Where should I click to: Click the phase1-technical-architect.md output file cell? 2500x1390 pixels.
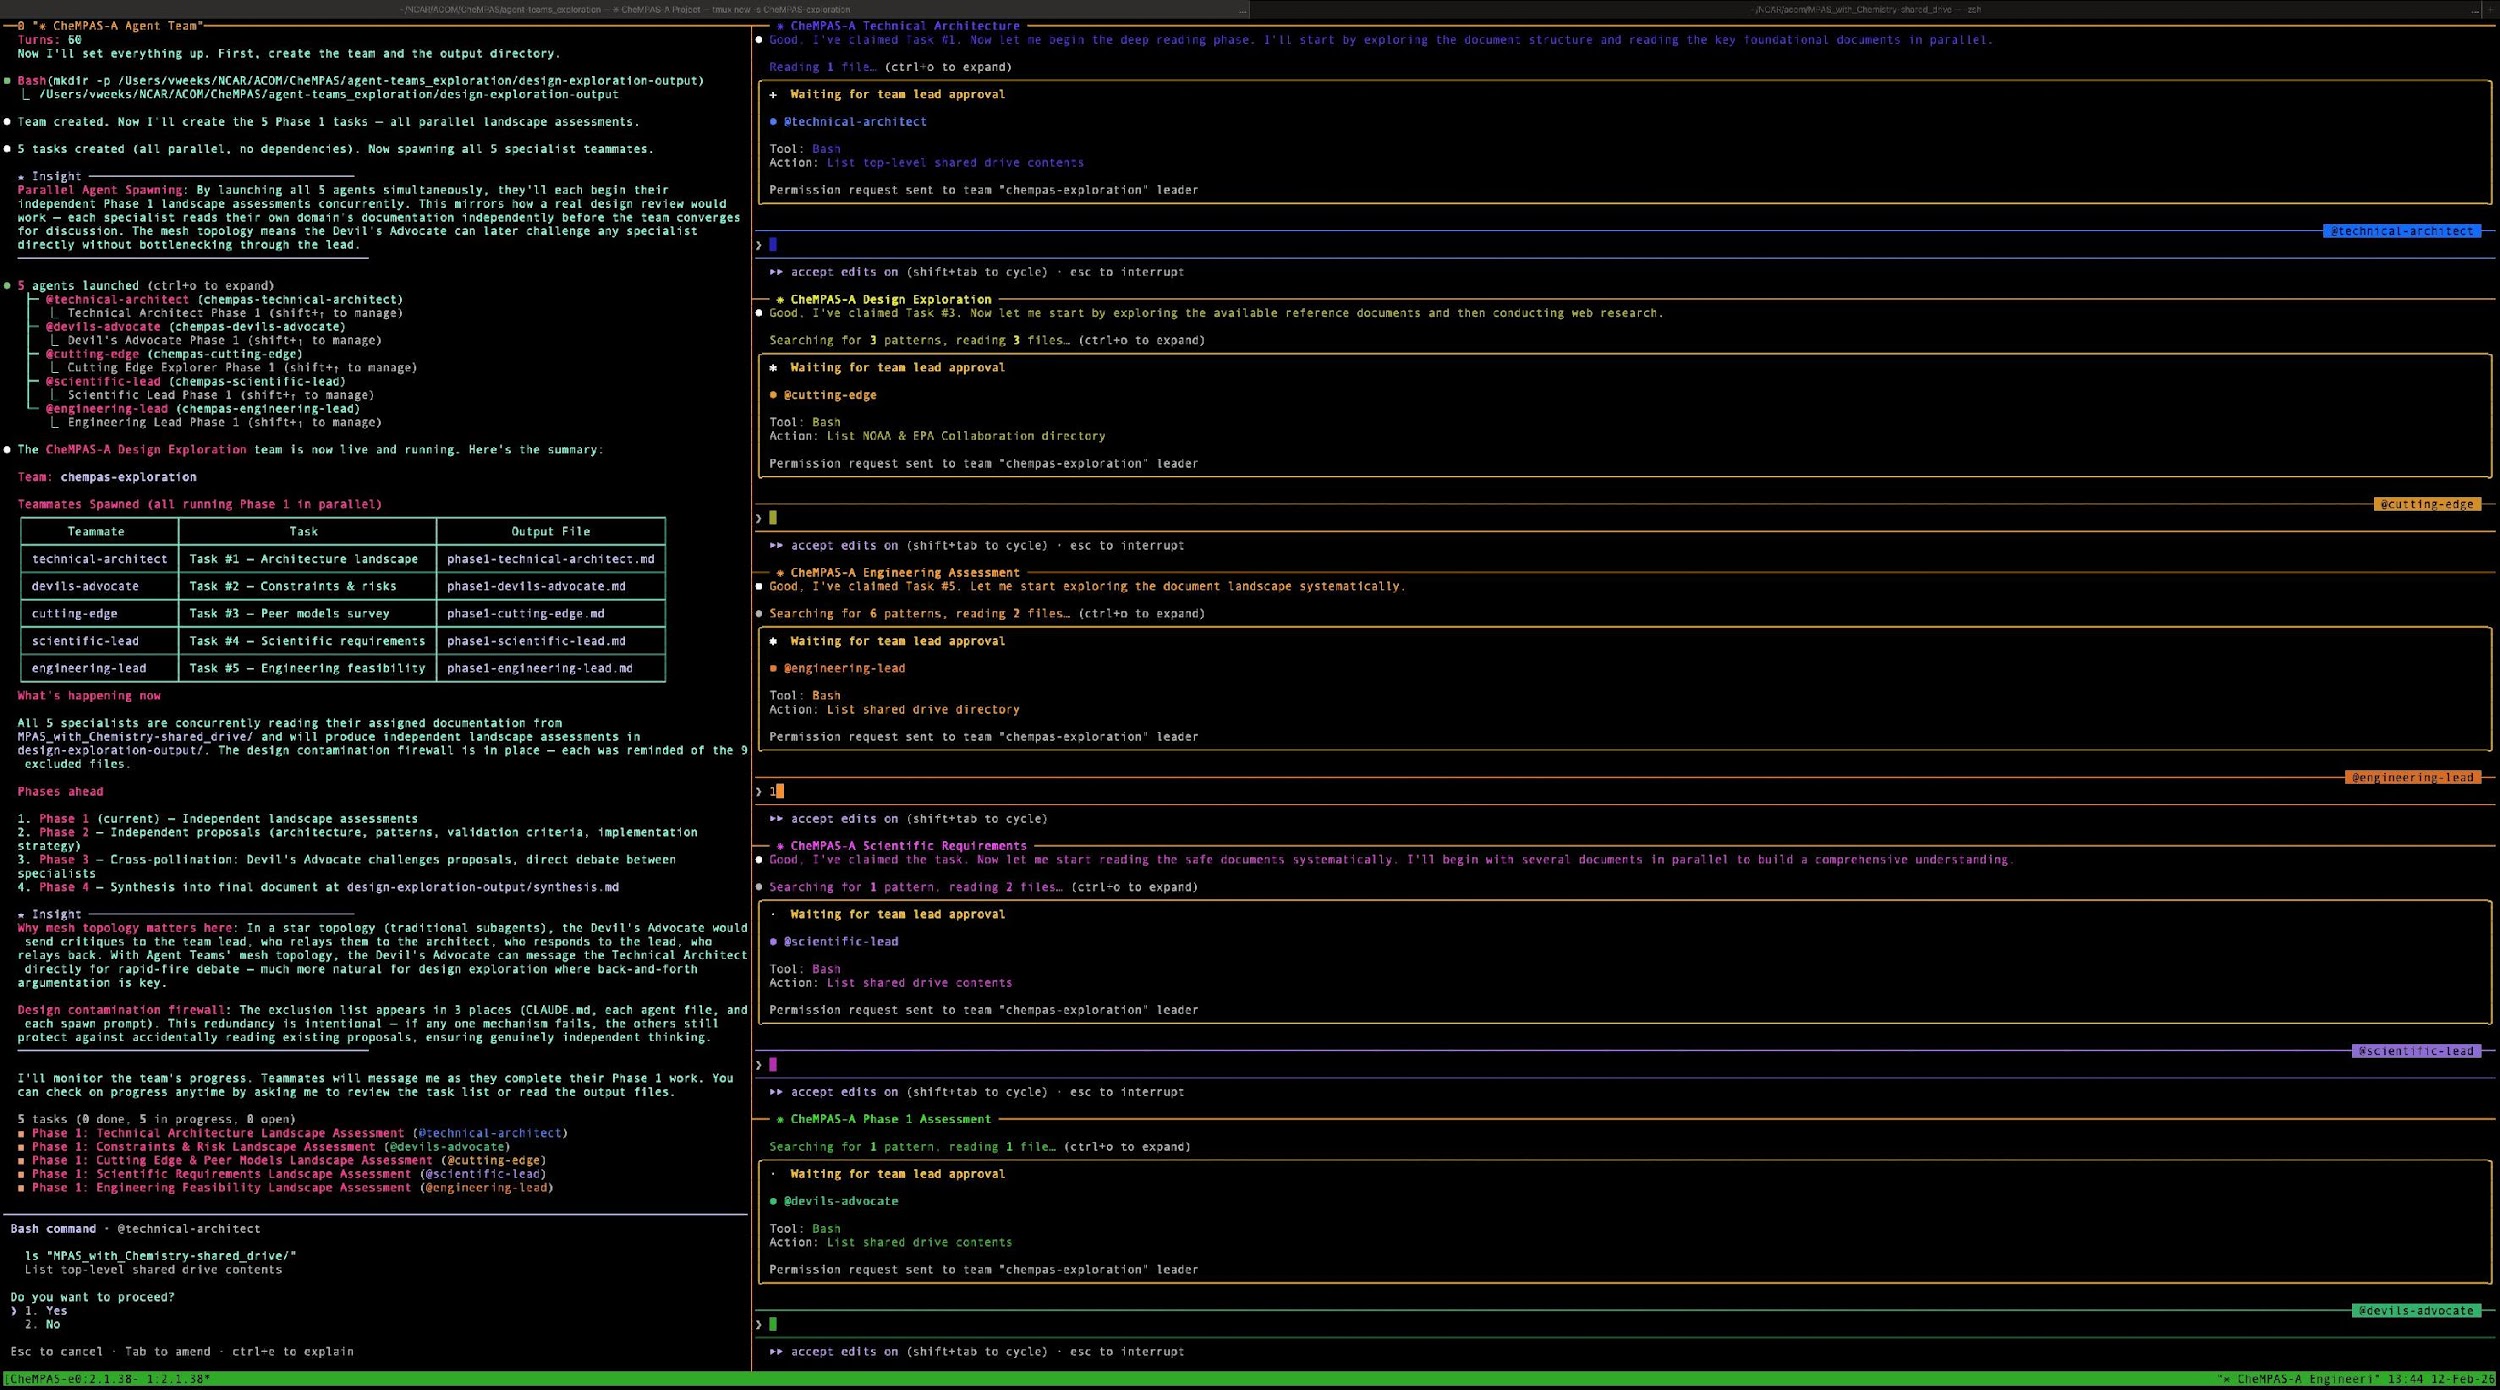550,559
